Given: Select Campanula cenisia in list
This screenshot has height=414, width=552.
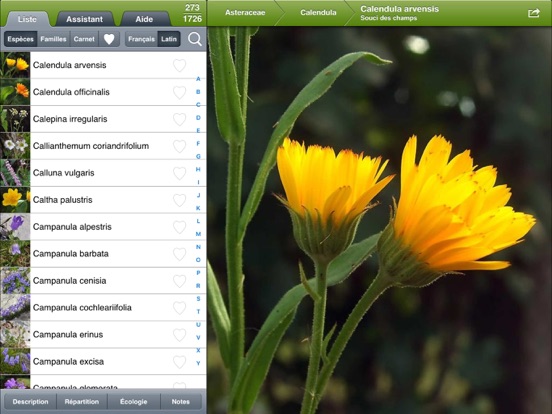Looking at the screenshot, I should (103, 281).
